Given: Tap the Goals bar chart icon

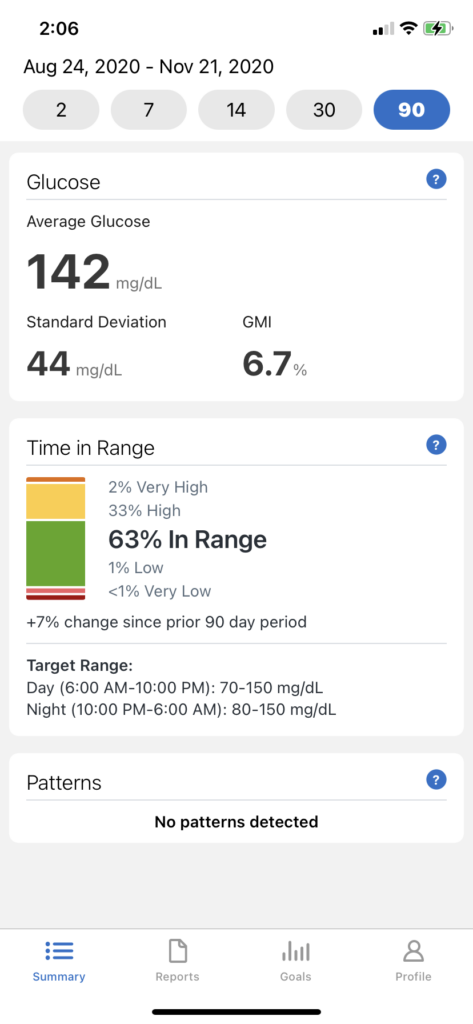Looking at the screenshot, I should [295, 952].
